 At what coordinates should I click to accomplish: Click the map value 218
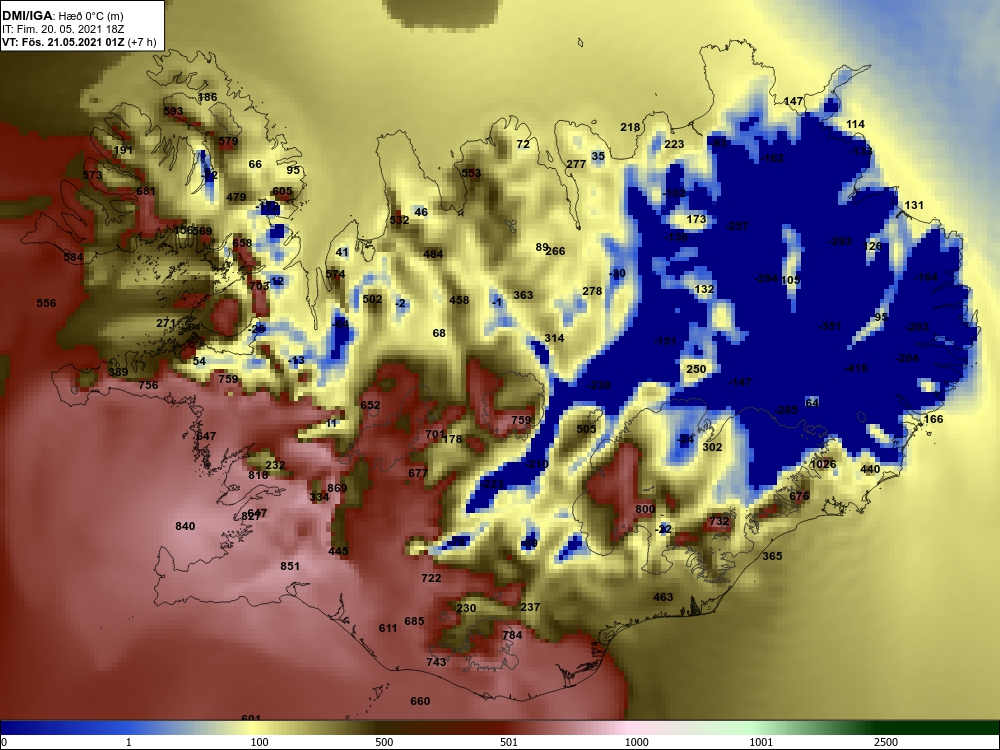[630, 128]
